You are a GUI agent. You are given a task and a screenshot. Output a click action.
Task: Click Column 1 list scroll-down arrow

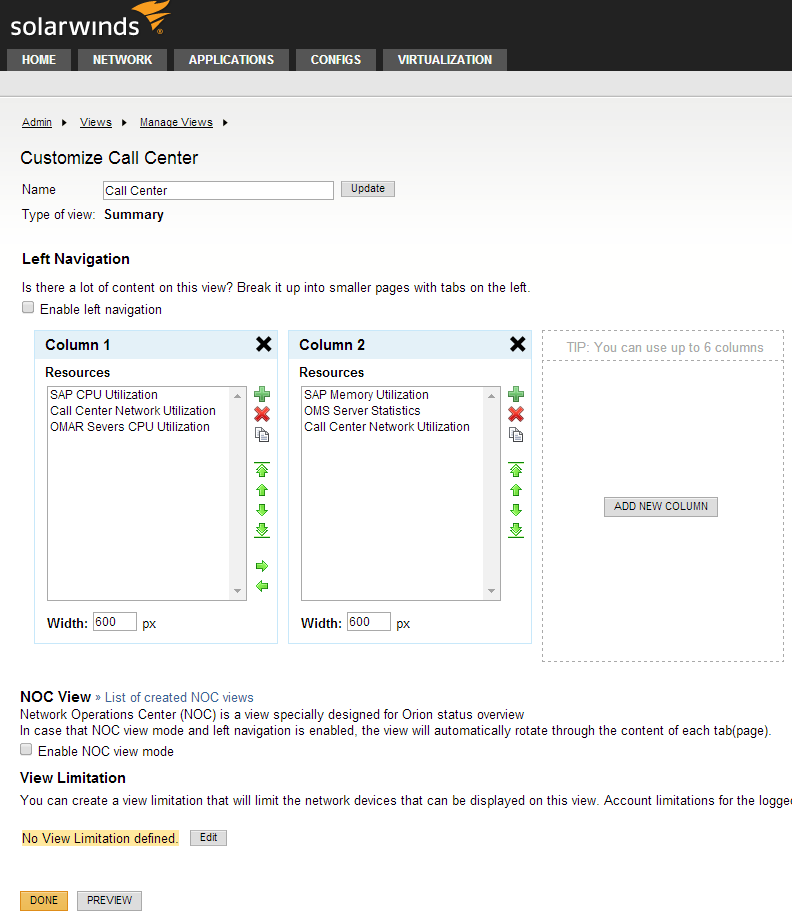coord(238,591)
